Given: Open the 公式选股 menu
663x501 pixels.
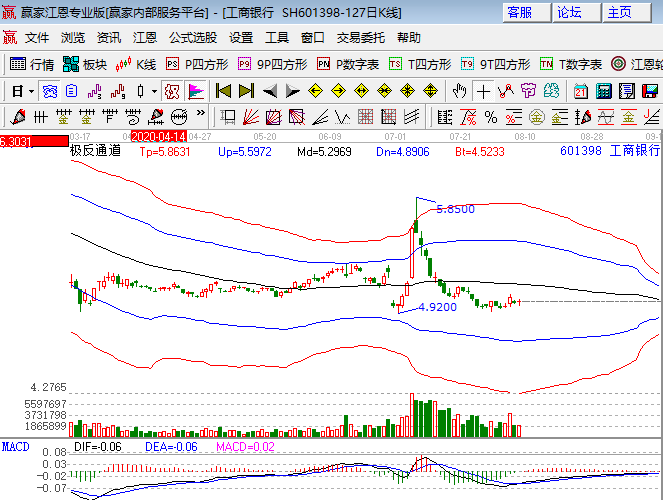Looking at the screenshot, I should coord(193,38).
